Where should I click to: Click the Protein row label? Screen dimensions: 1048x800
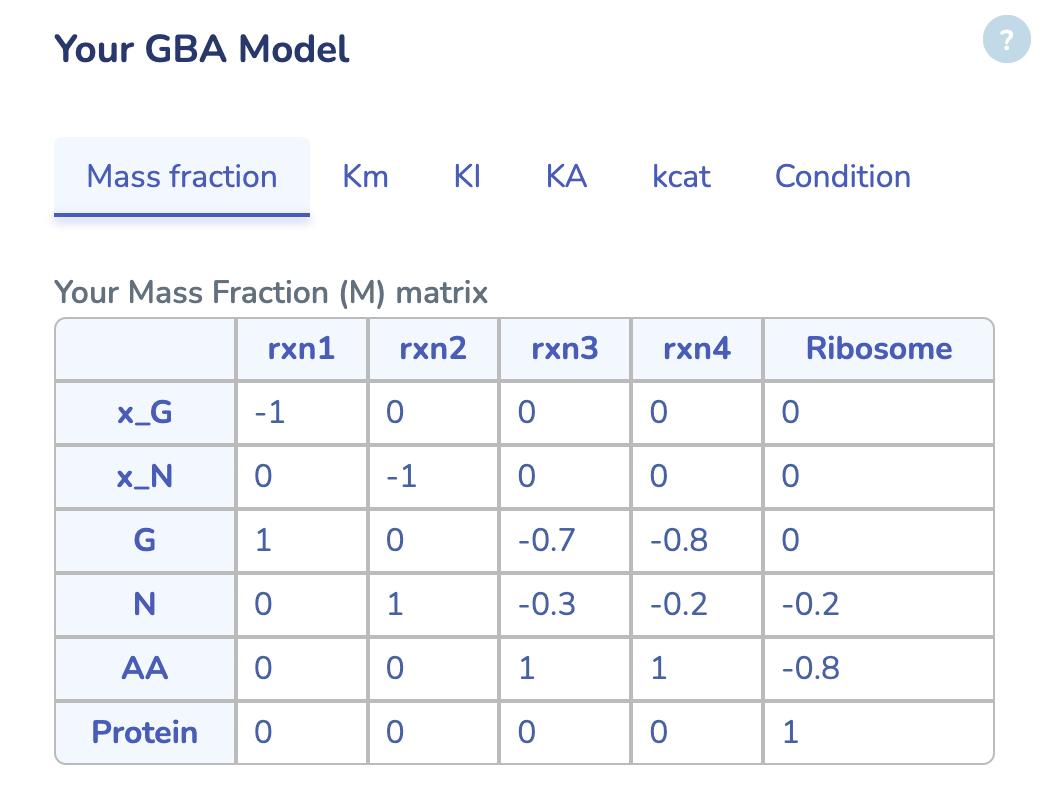point(144,732)
